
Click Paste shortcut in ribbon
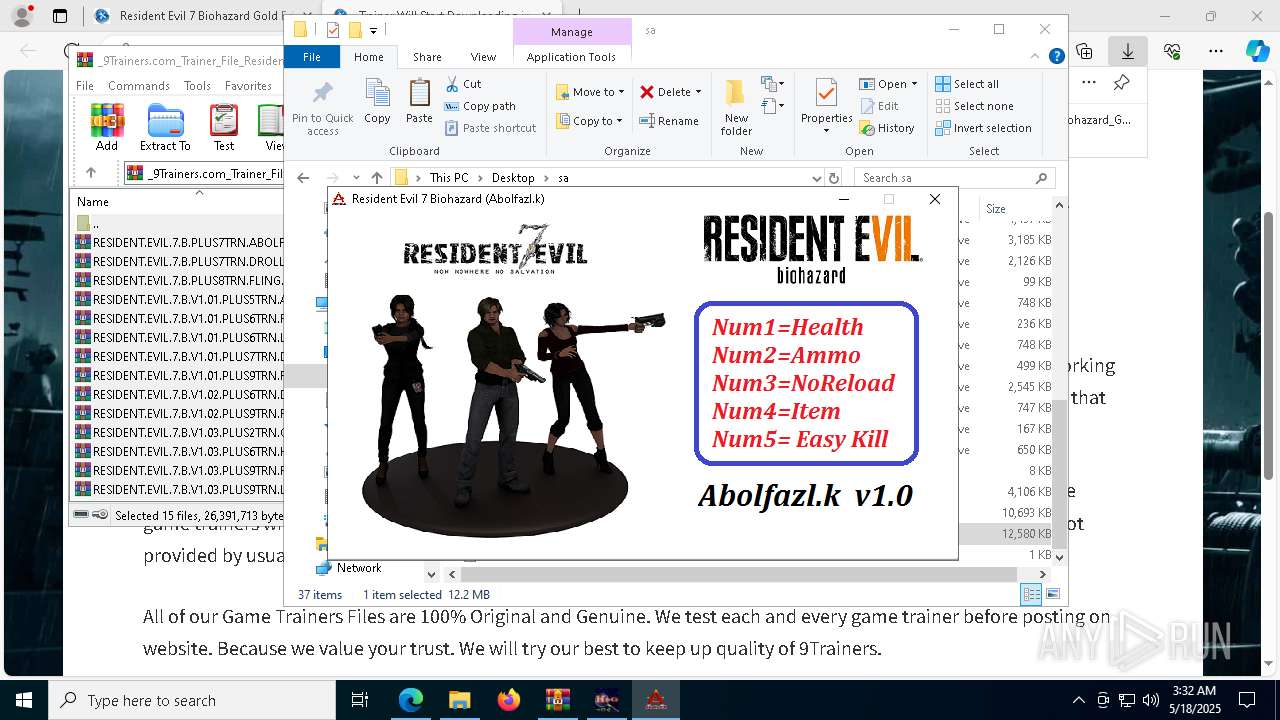(x=490, y=128)
